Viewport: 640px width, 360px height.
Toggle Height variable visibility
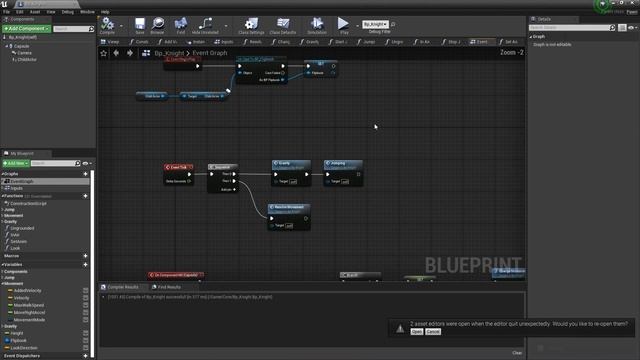click(86, 333)
